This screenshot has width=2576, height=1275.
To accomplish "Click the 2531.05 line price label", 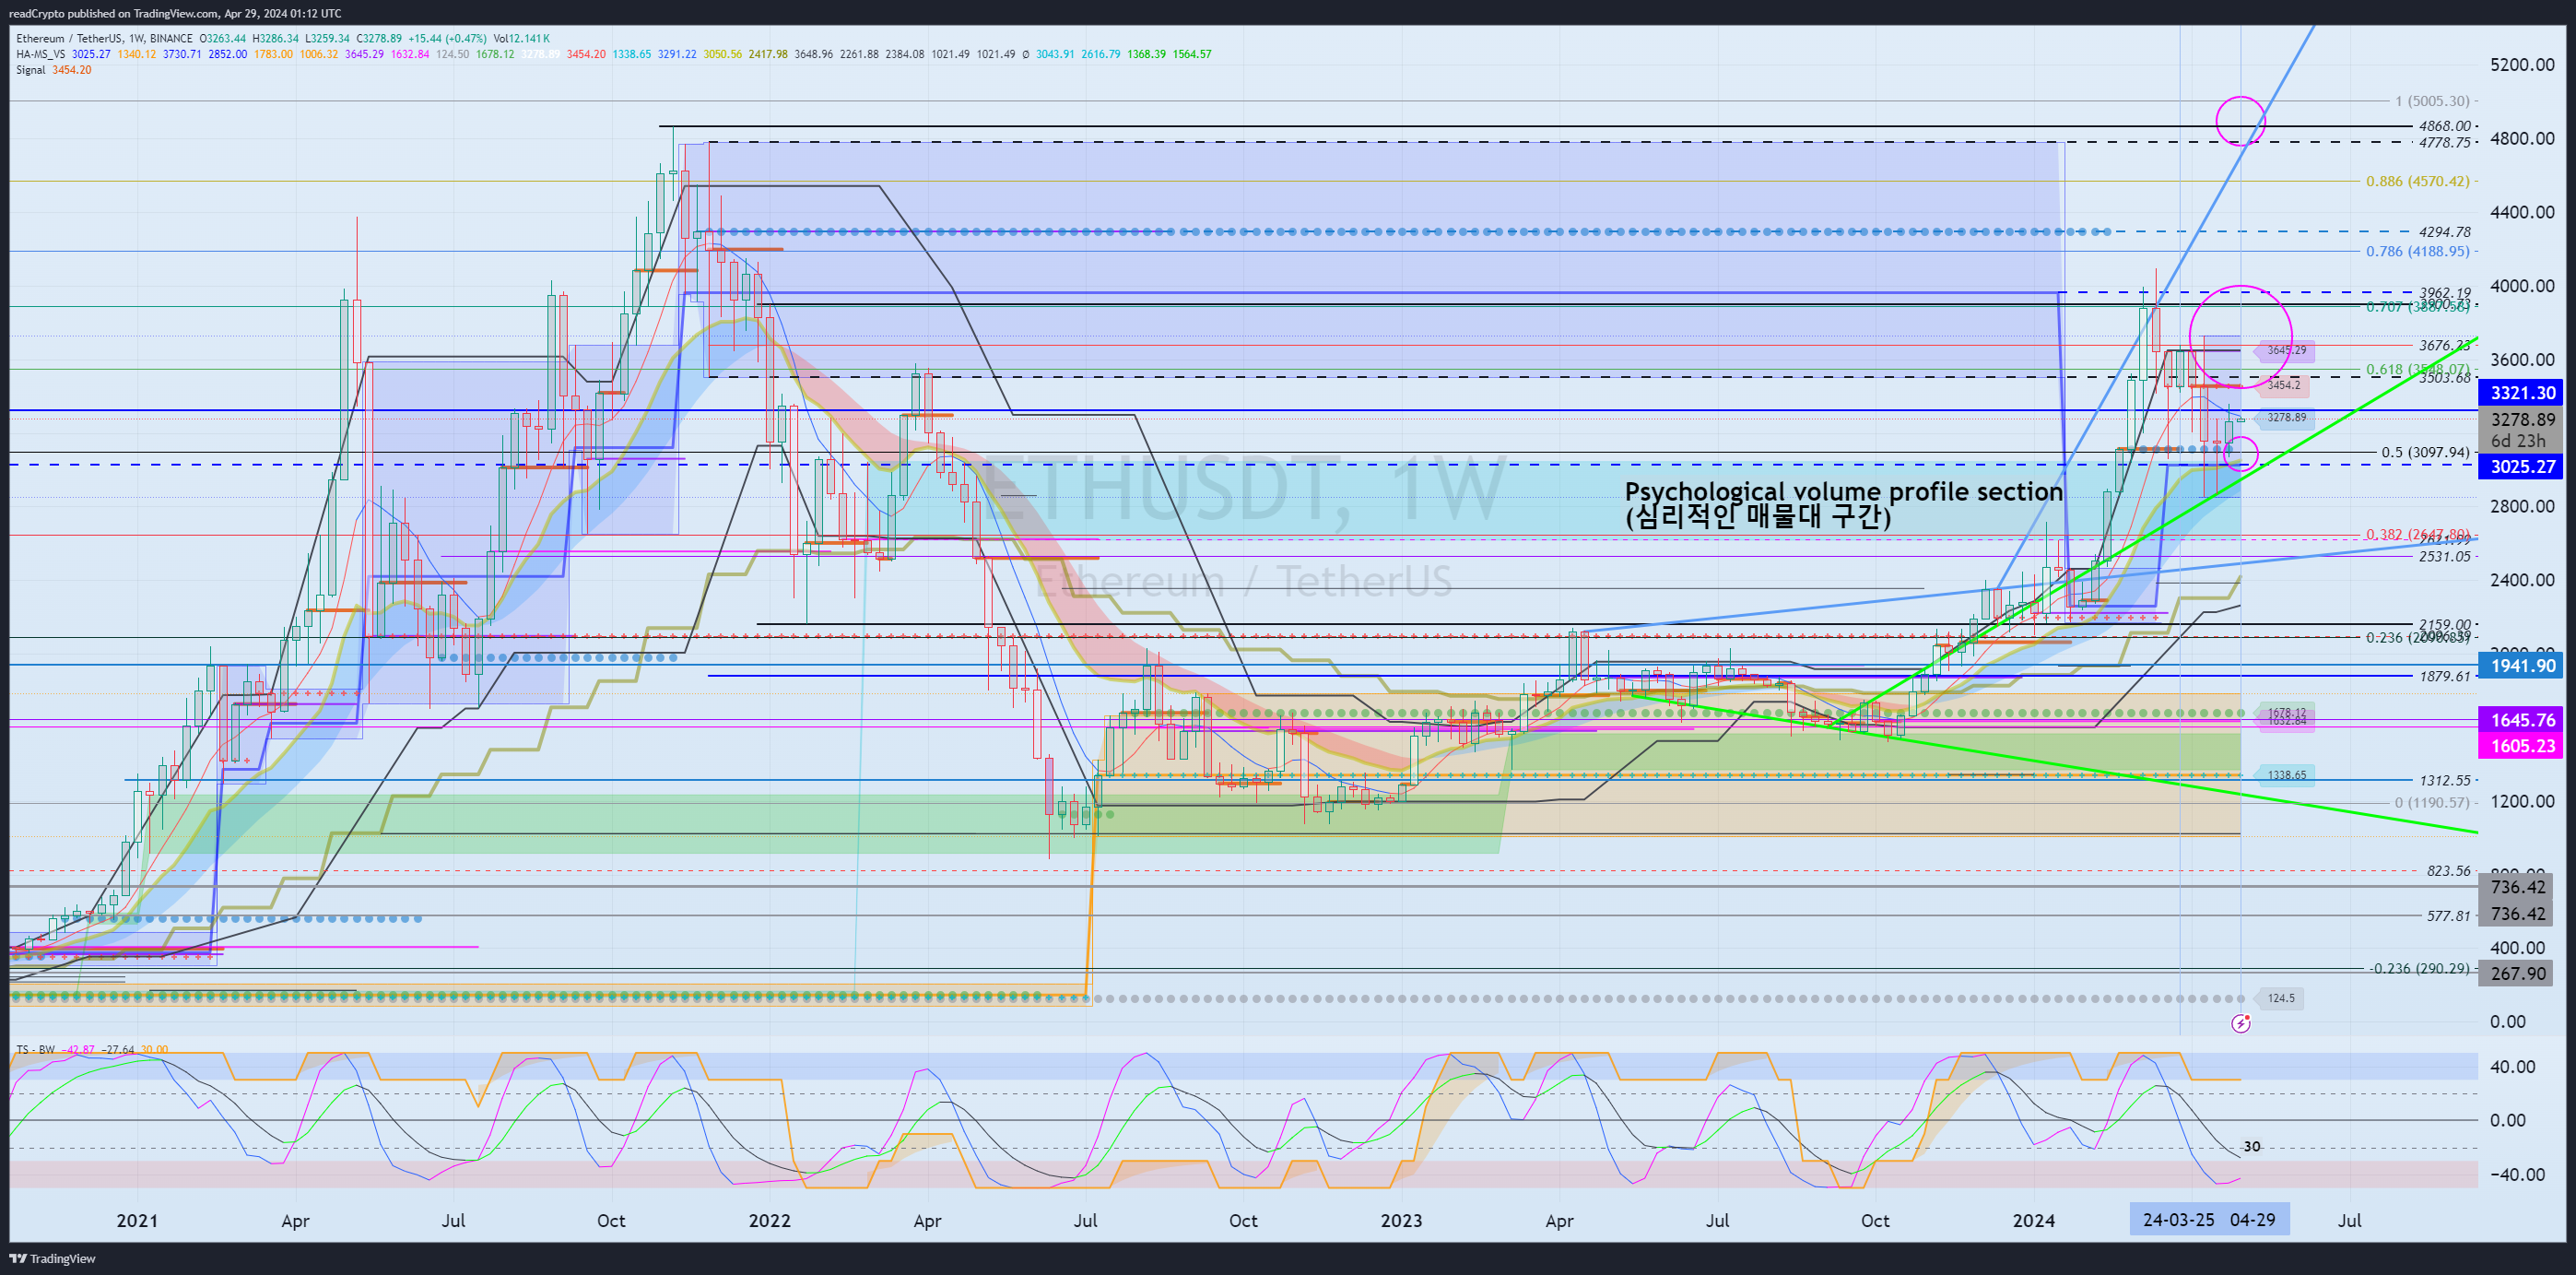I will (x=2444, y=556).
